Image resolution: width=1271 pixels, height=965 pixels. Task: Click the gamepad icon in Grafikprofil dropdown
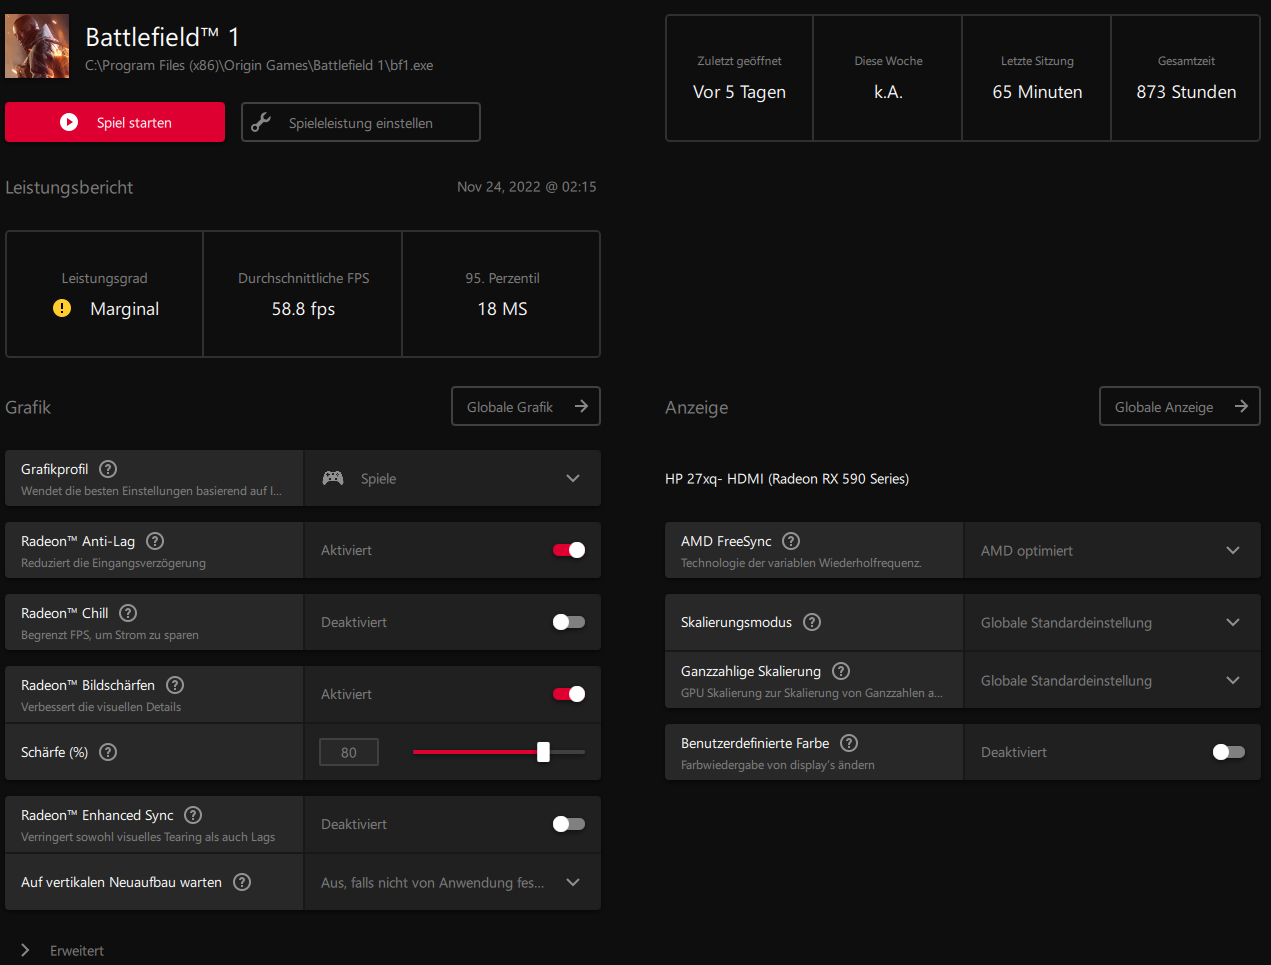(333, 478)
